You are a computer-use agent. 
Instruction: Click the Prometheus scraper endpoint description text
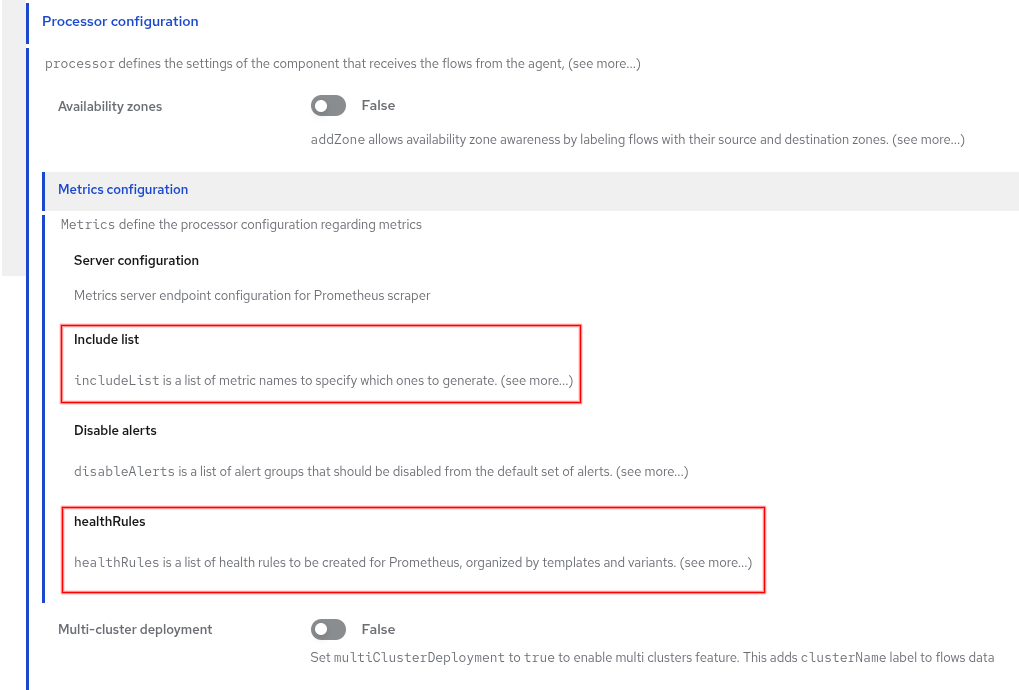tap(252, 296)
